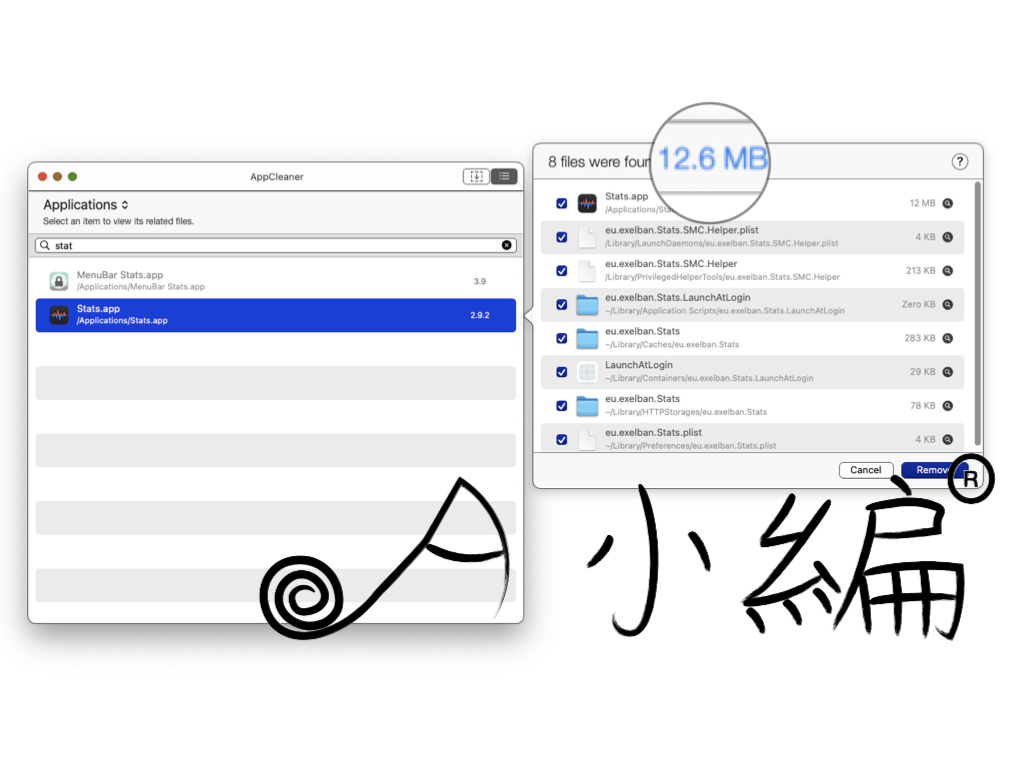
Task: Deselect eu.exelban.Stats.LaunchAtLogin folder checkbox
Action: 562,304
